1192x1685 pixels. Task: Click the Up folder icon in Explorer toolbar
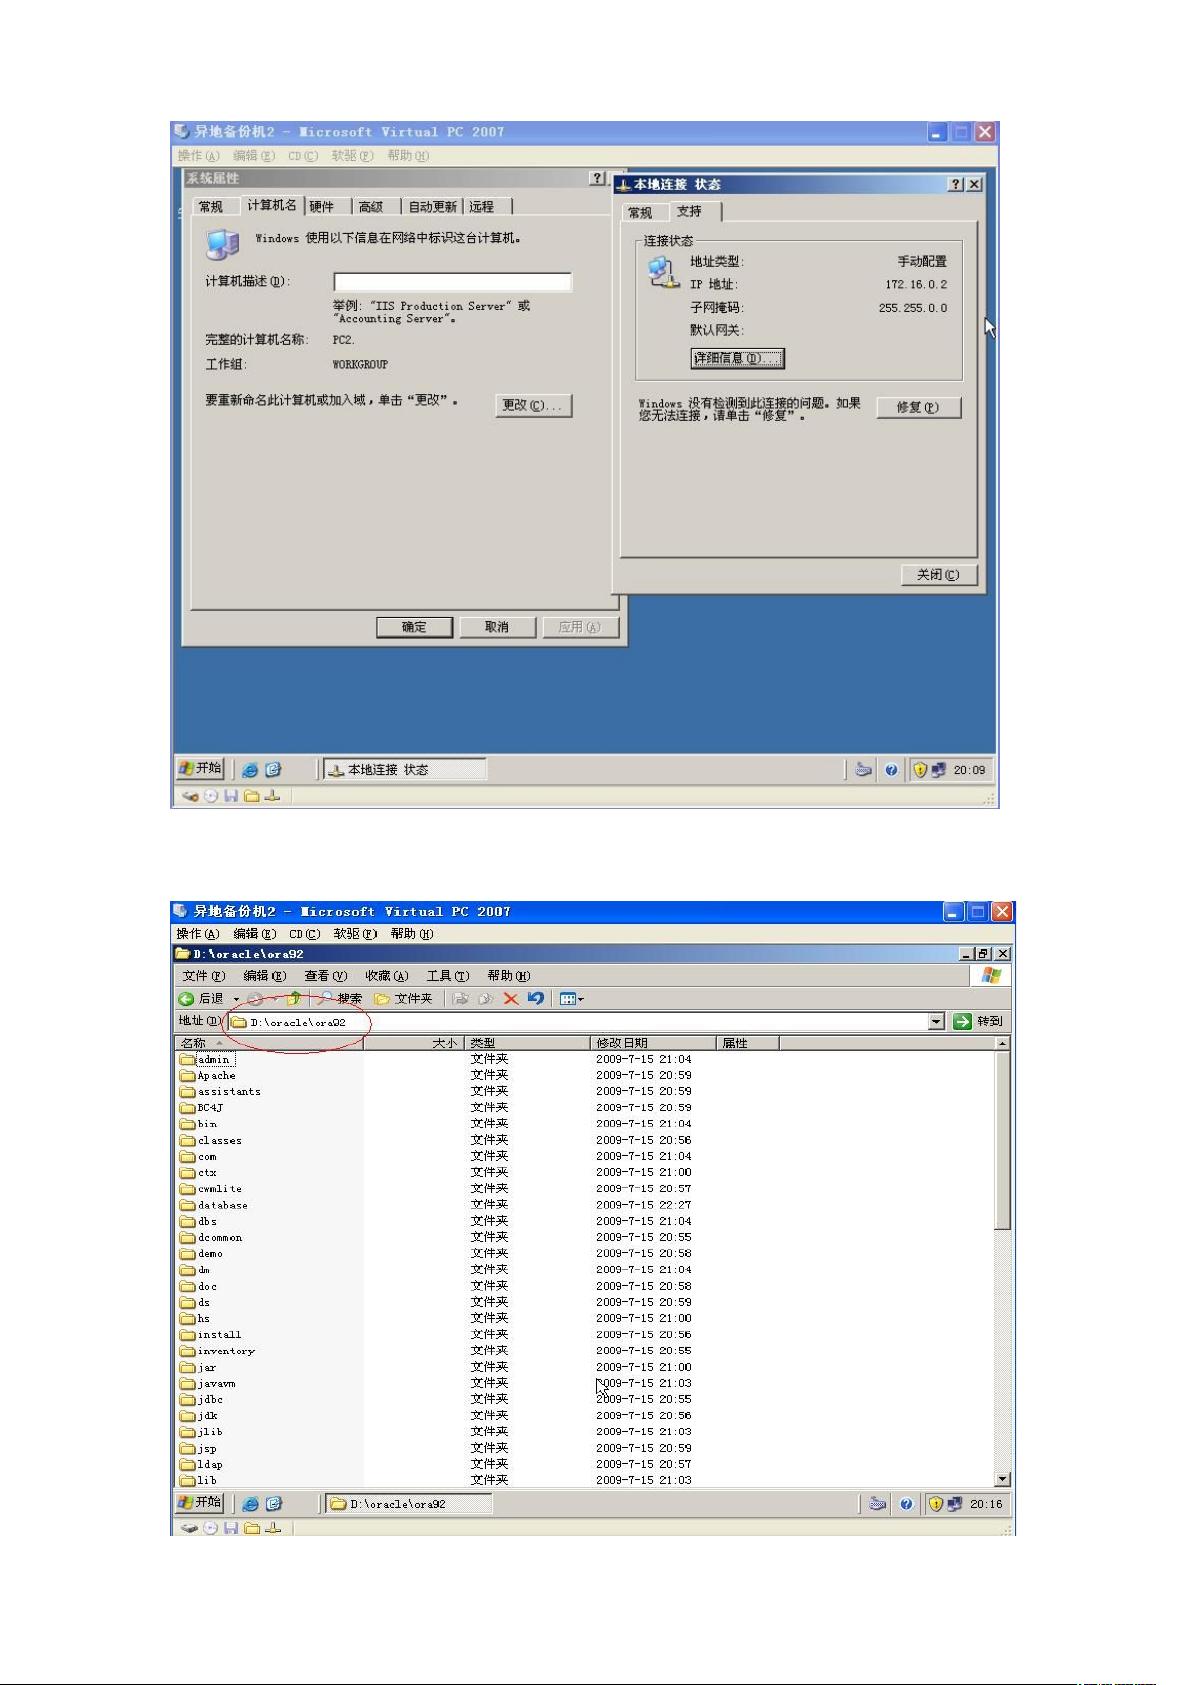click(x=294, y=999)
